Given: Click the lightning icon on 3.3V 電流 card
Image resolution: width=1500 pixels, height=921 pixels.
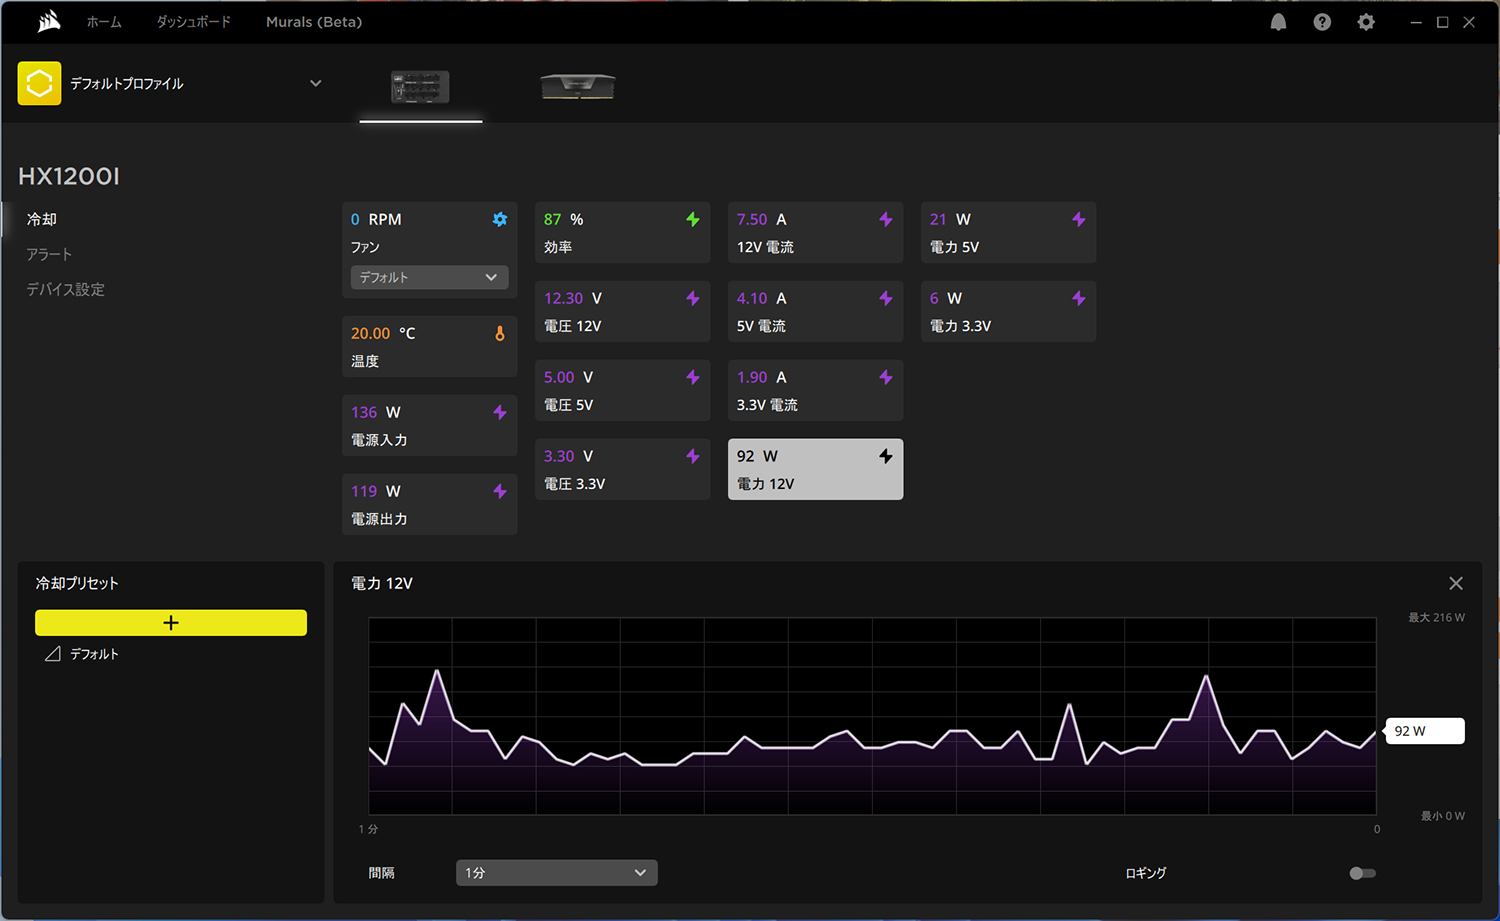Looking at the screenshot, I should pos(886,377).
